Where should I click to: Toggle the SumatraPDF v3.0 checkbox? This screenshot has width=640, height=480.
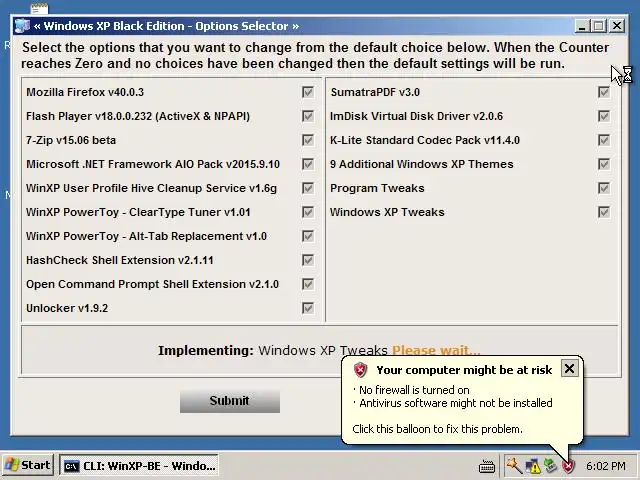(604, 92)
